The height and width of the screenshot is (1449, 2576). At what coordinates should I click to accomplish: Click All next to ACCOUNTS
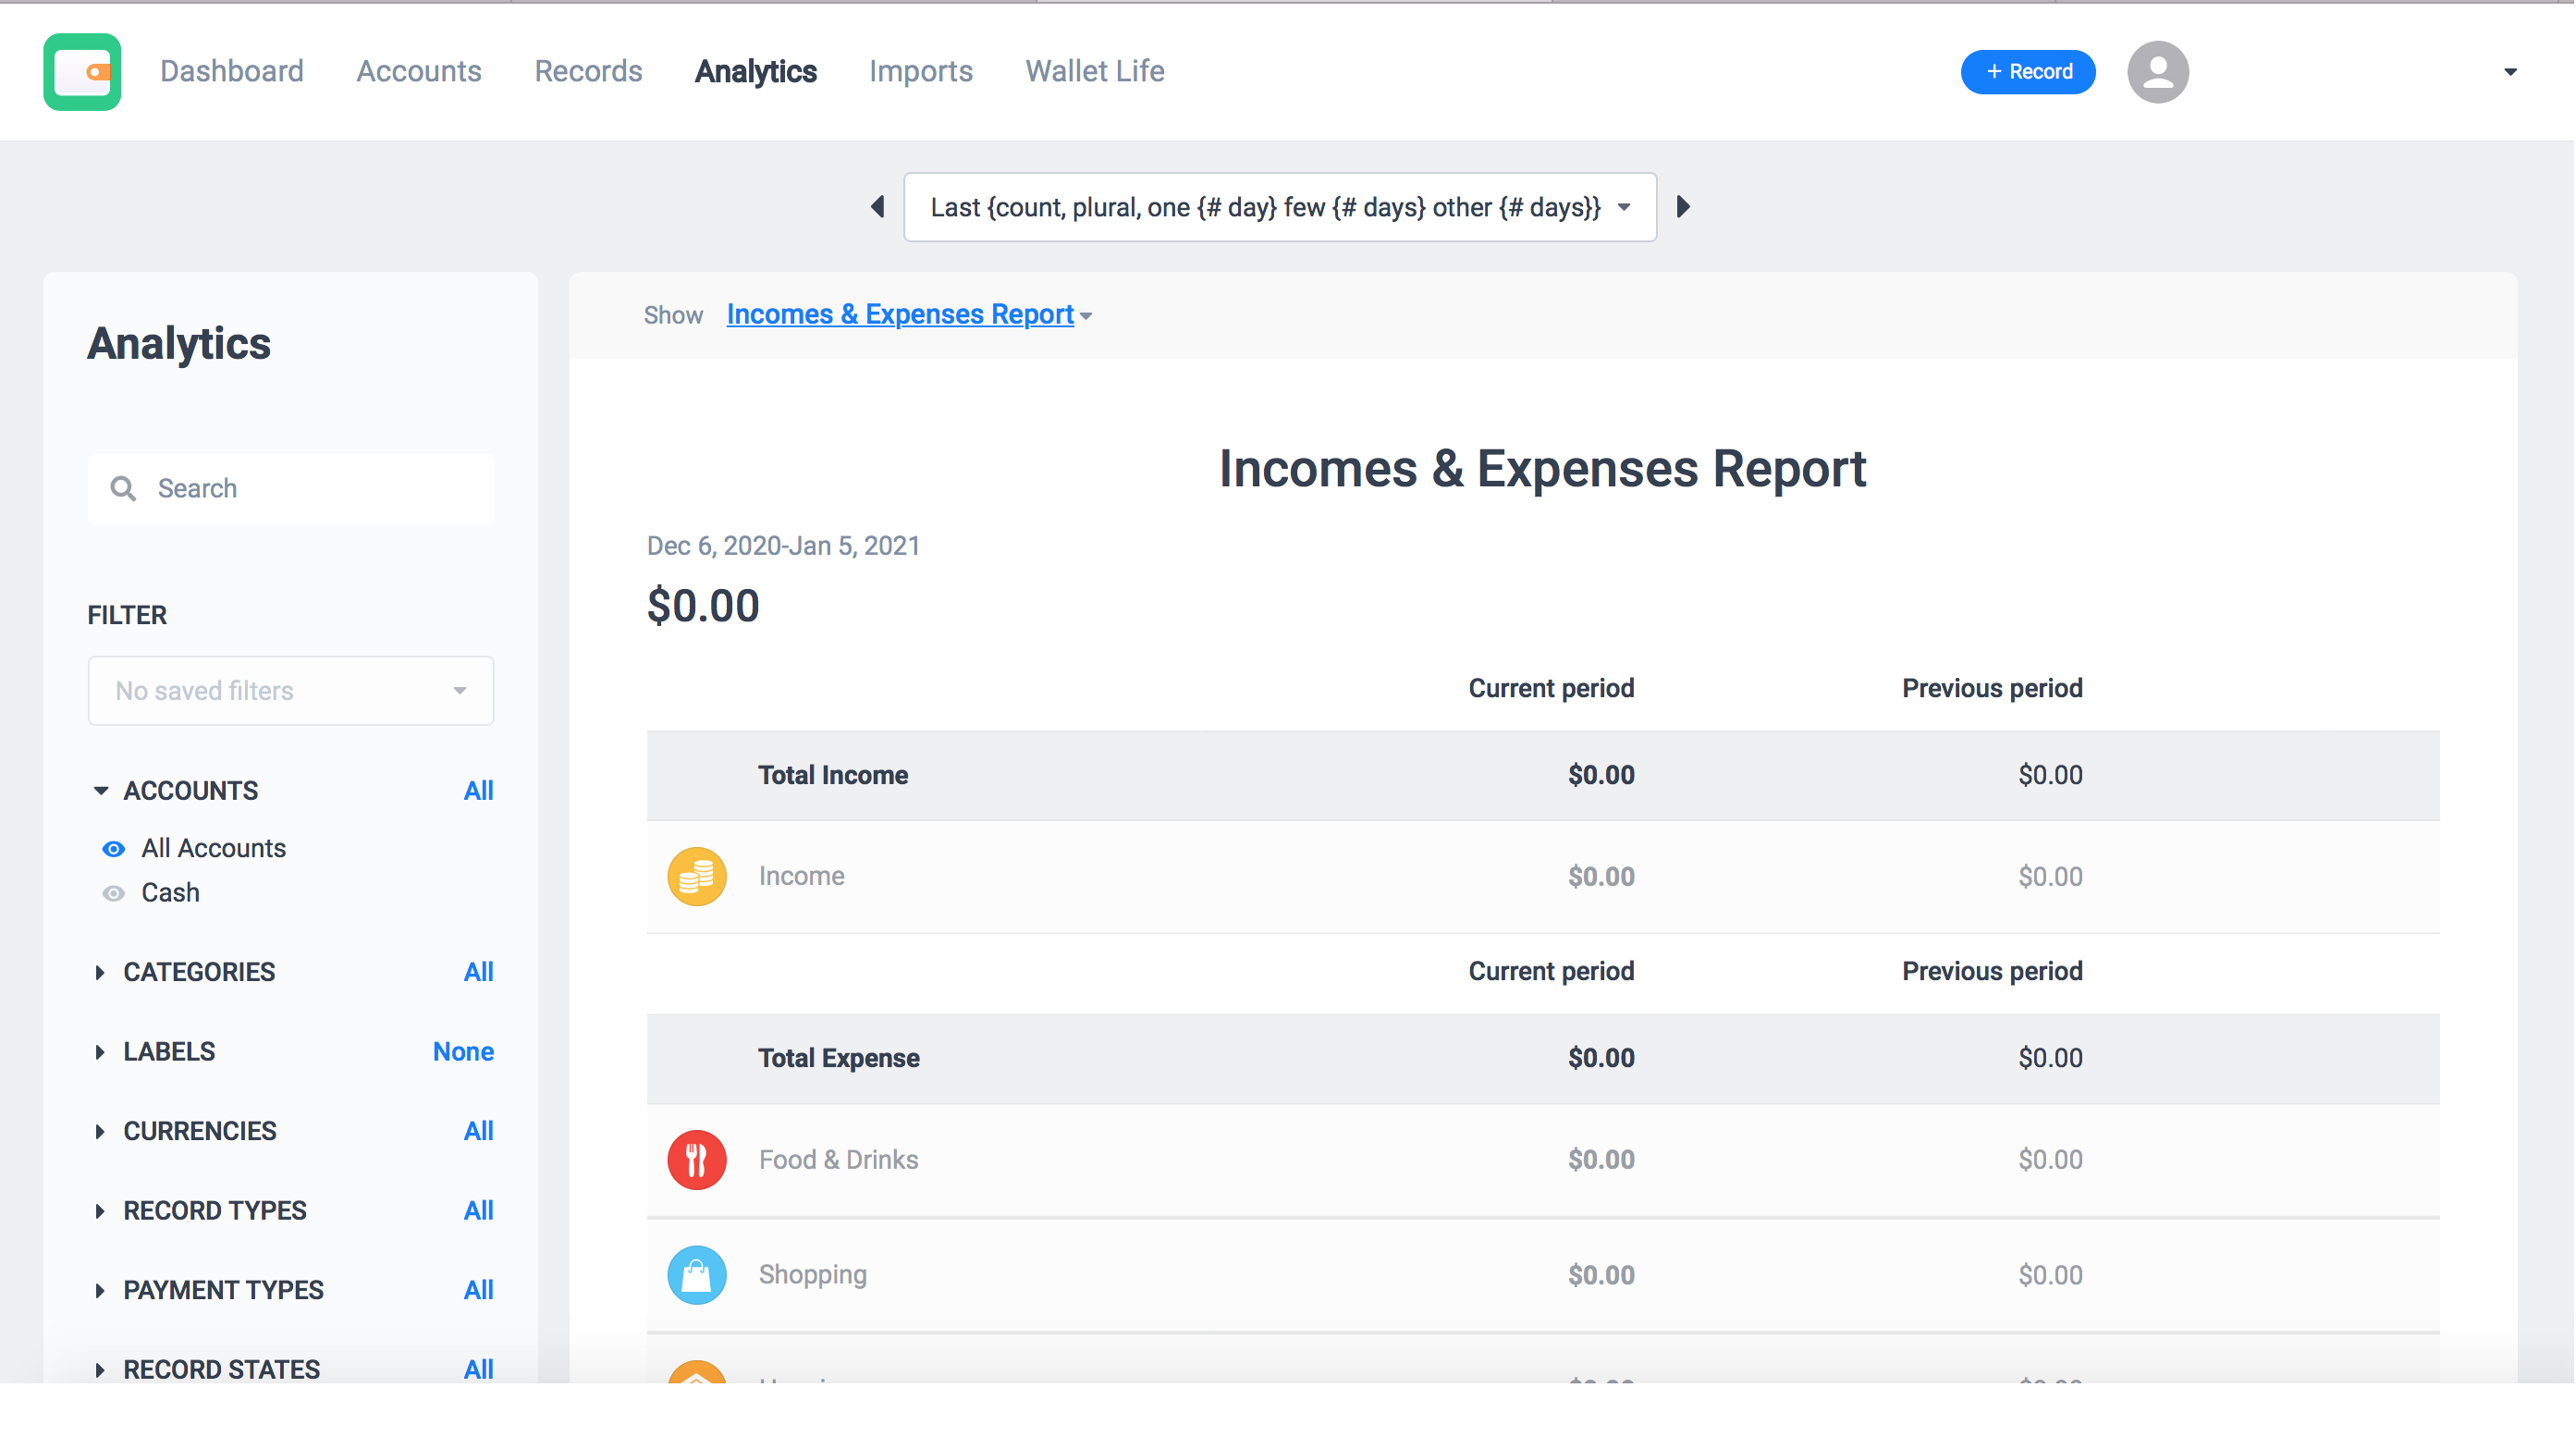click(x=479, y=790)
